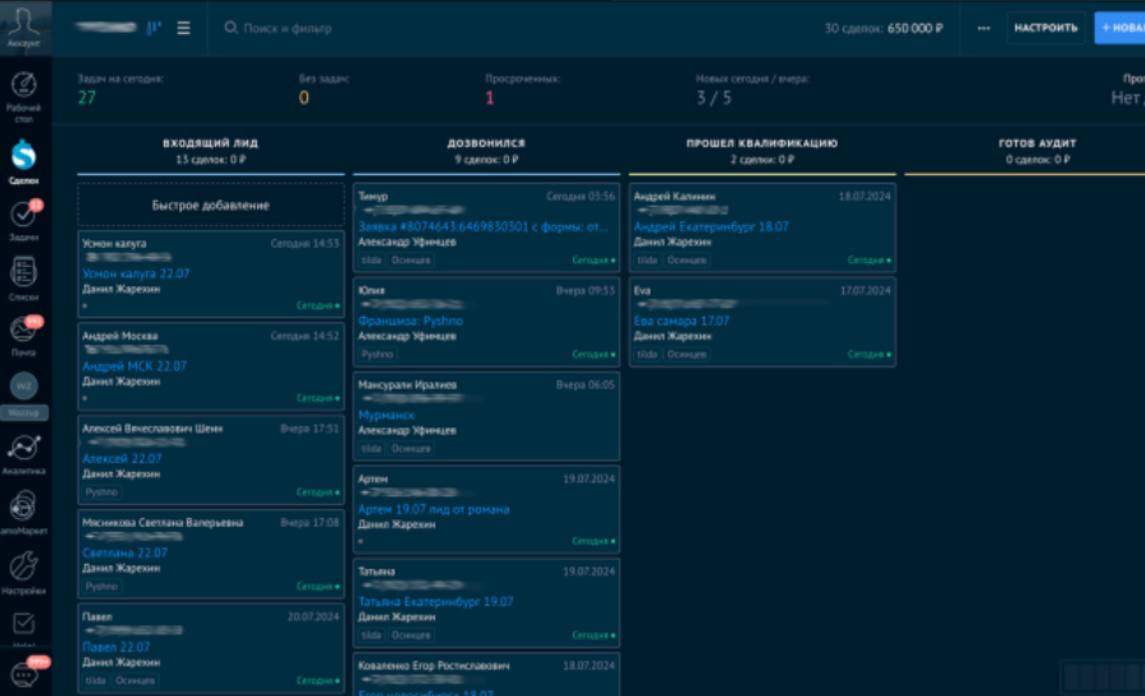Open deal Алексей 22.07

coord(122,459)
